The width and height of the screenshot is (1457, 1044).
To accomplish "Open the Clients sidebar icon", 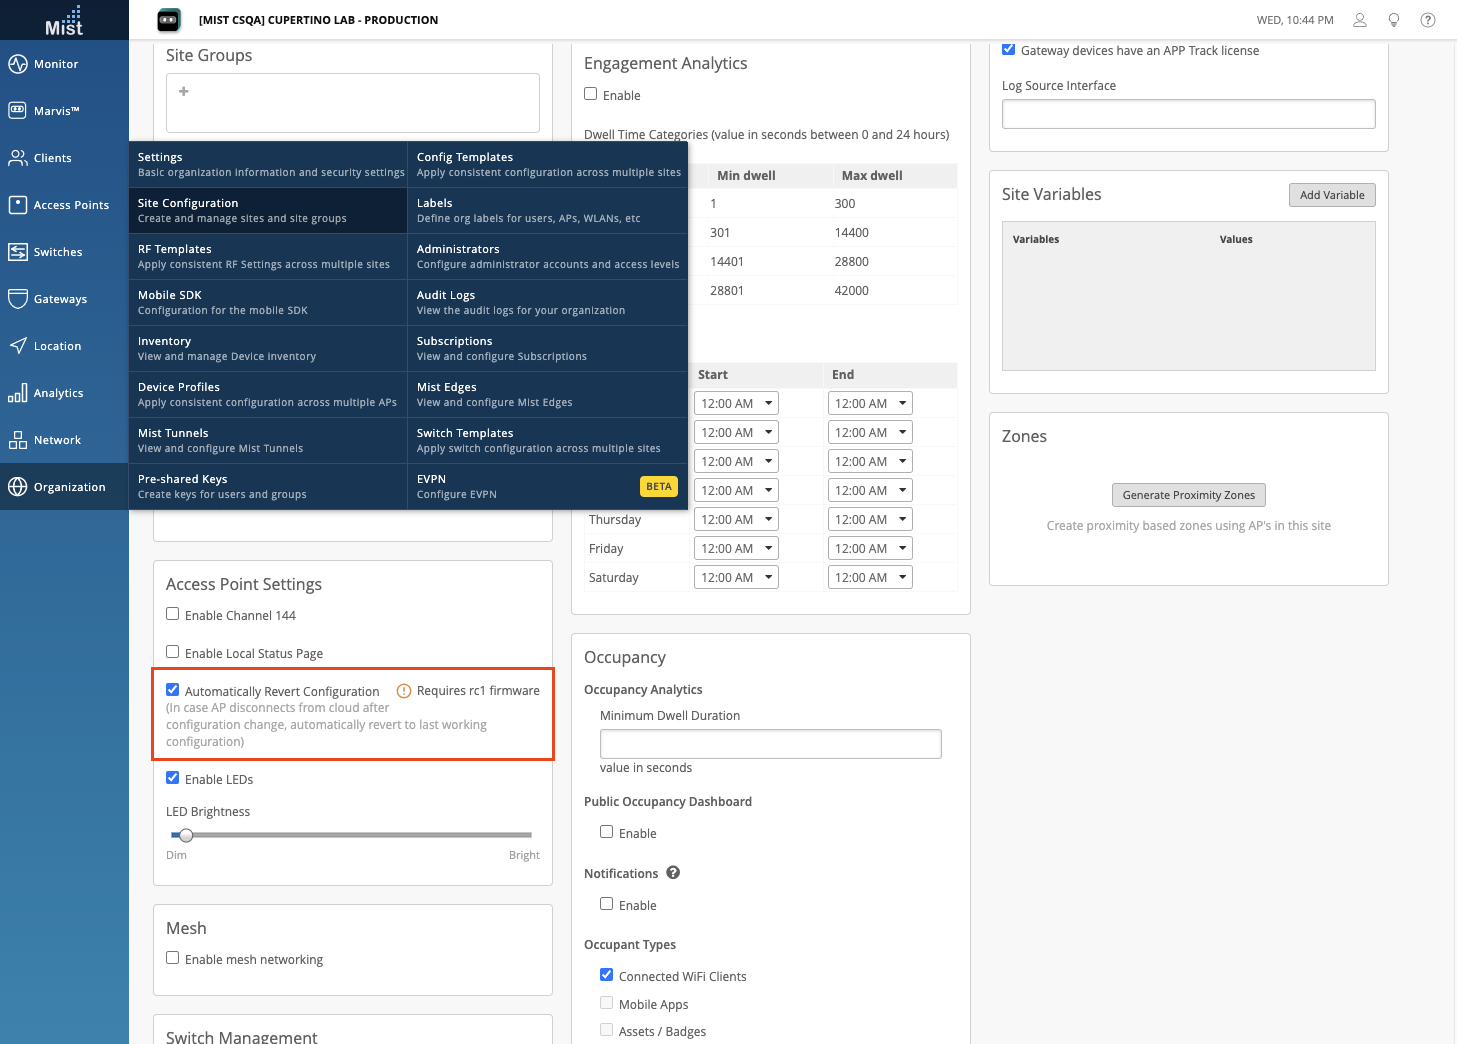I will tap(18, 158).
